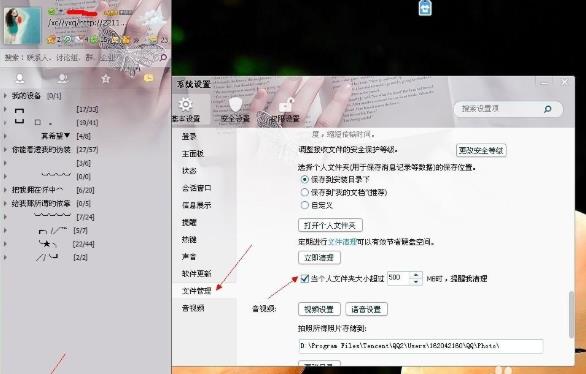The image size is (586, 374).
Task: Expand more app icons with the double arrow
Action: [136, 40]
